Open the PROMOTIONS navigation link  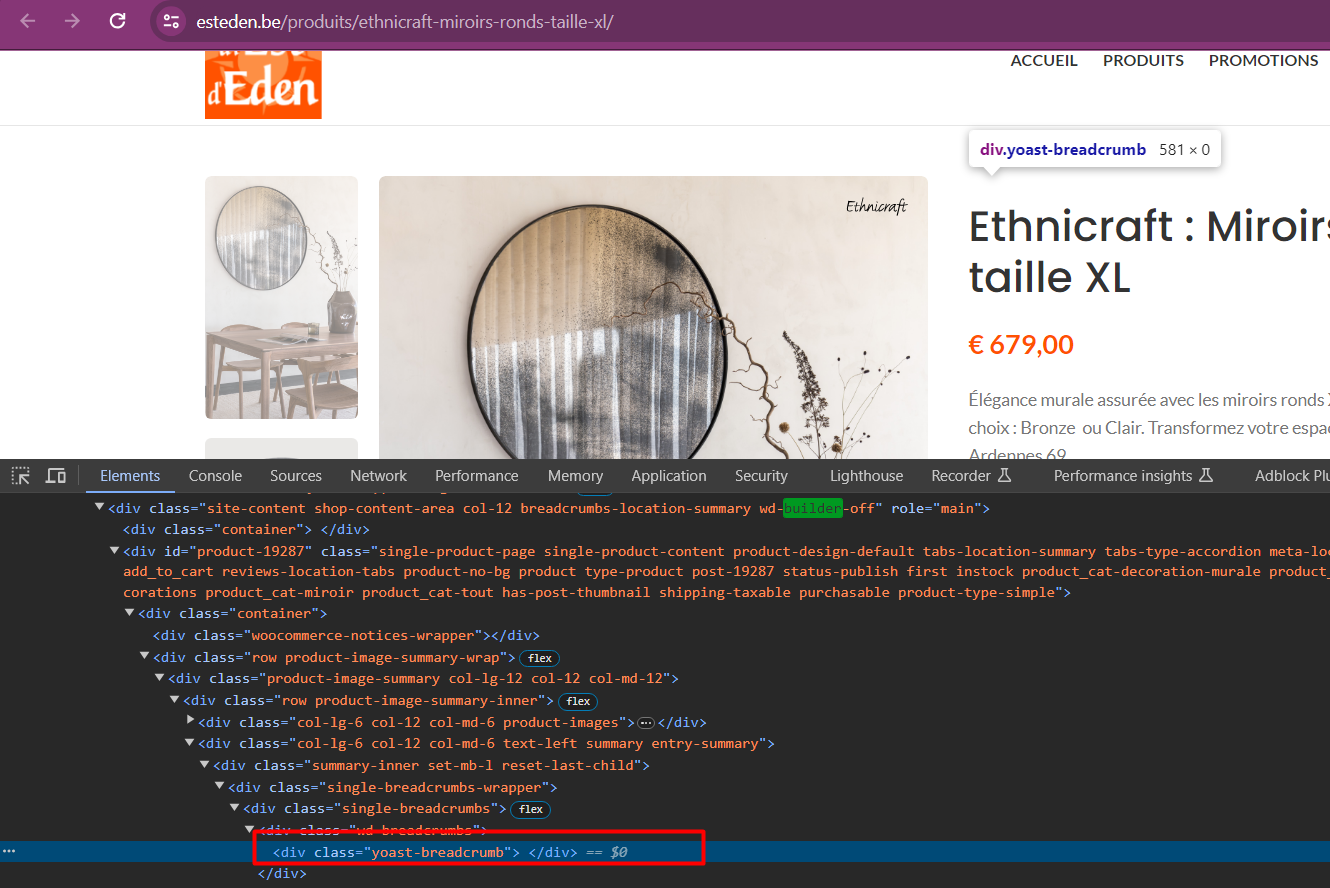[x=1263, y=61]
